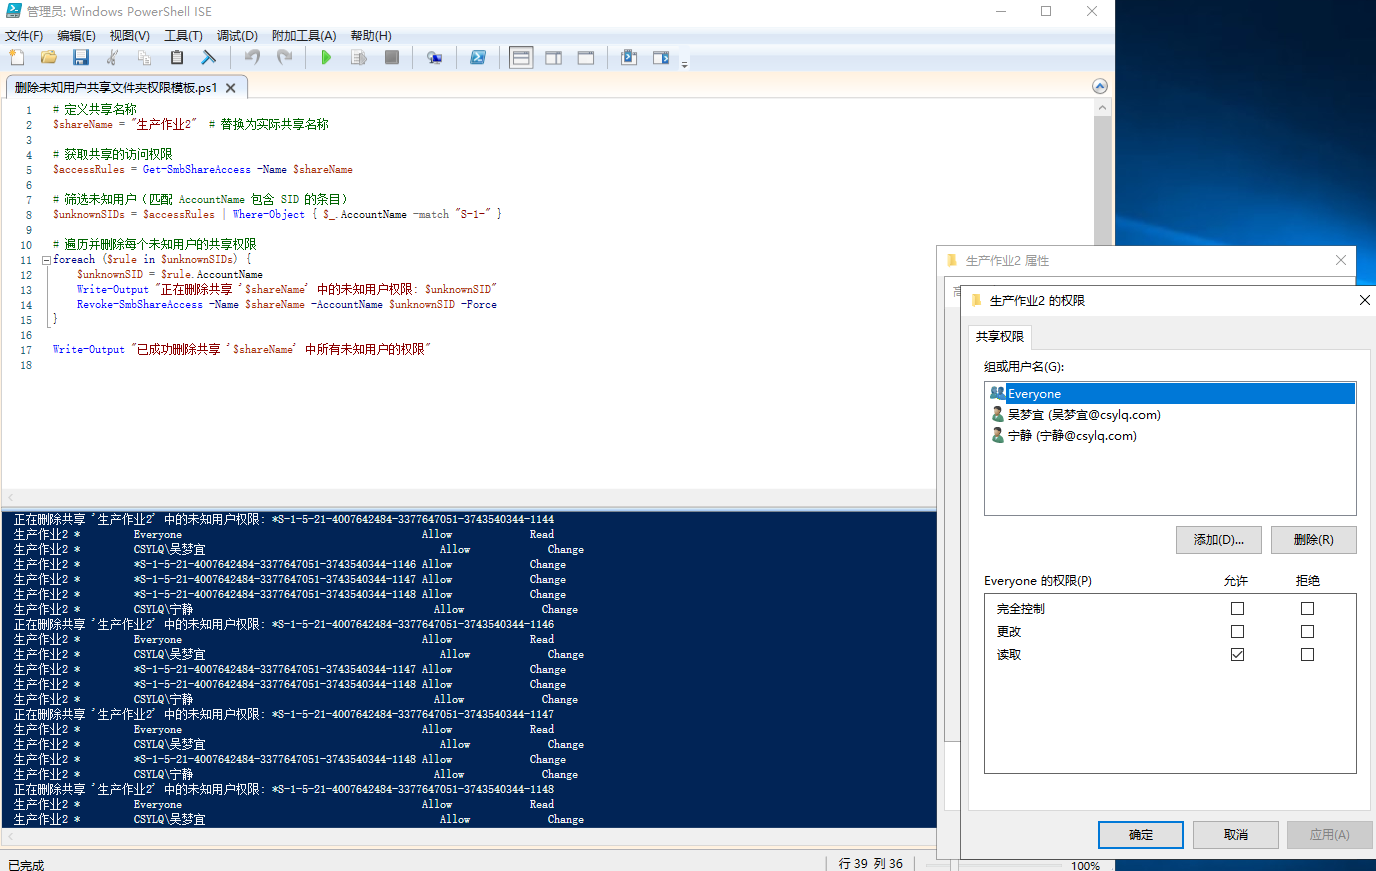Save the script with the floppy icon

click(81, 58)
